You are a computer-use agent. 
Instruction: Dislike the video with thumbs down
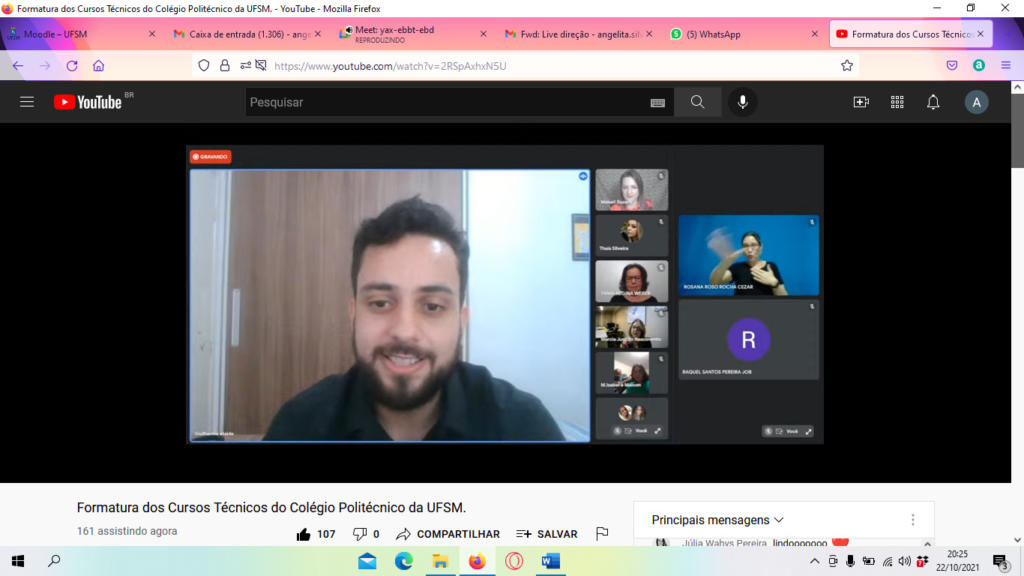(x=360, y=534)
